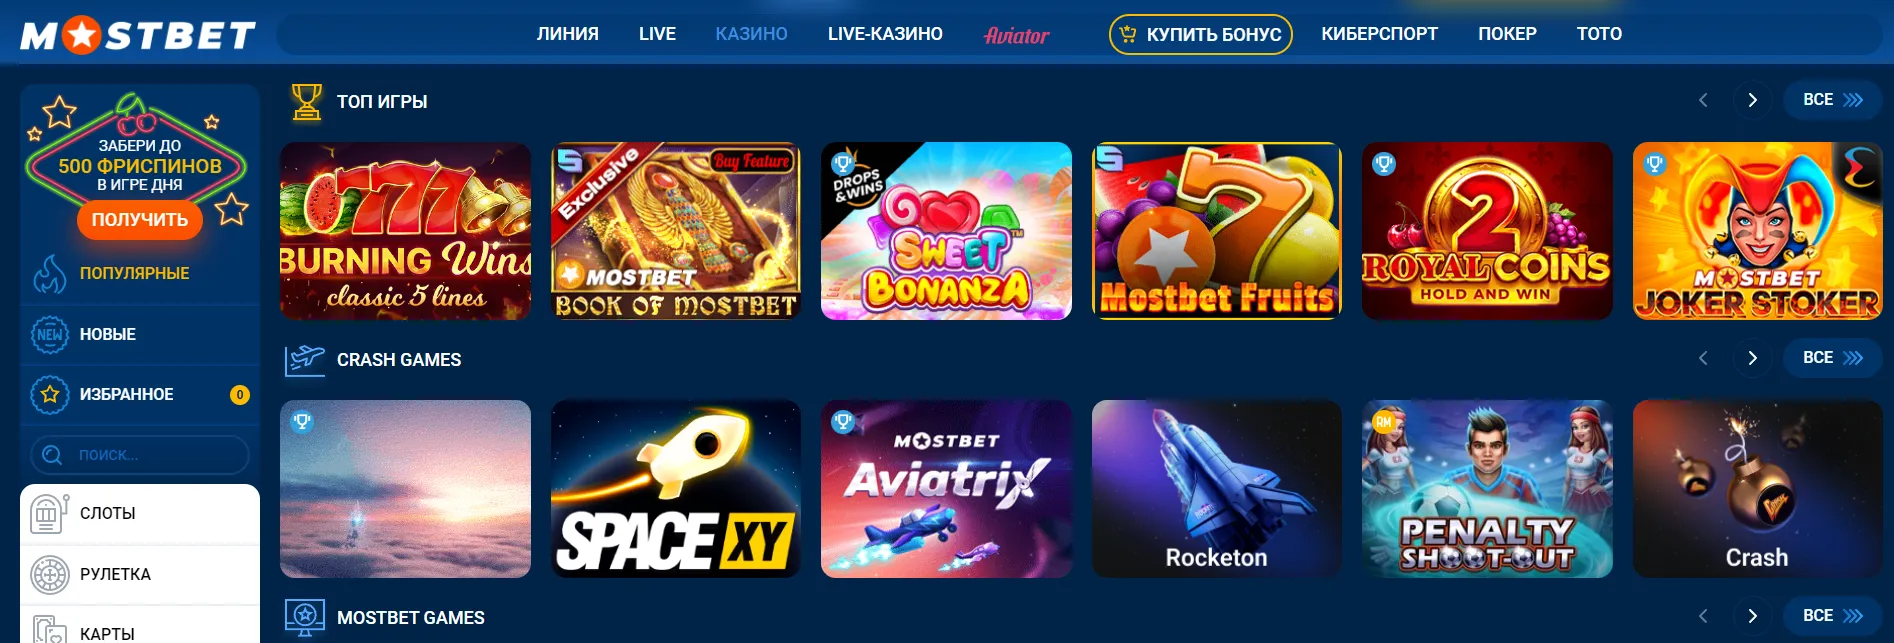Focus the ПОИСК search field
Image resolution: width=1894 pixels, height=643 pixels.
click(x=140, y=455)
